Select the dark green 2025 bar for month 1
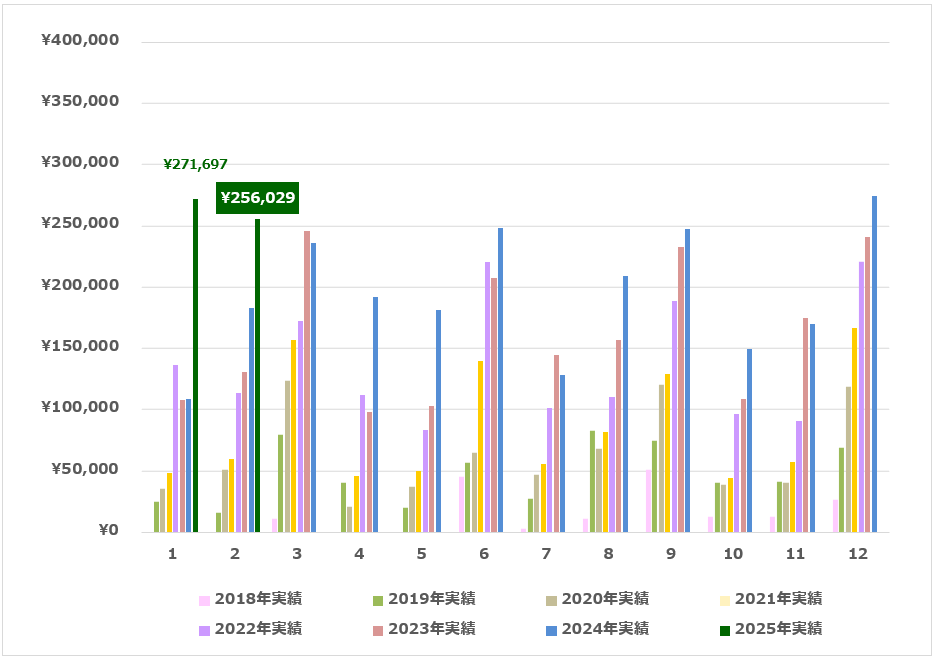 [x=195, y=365]
